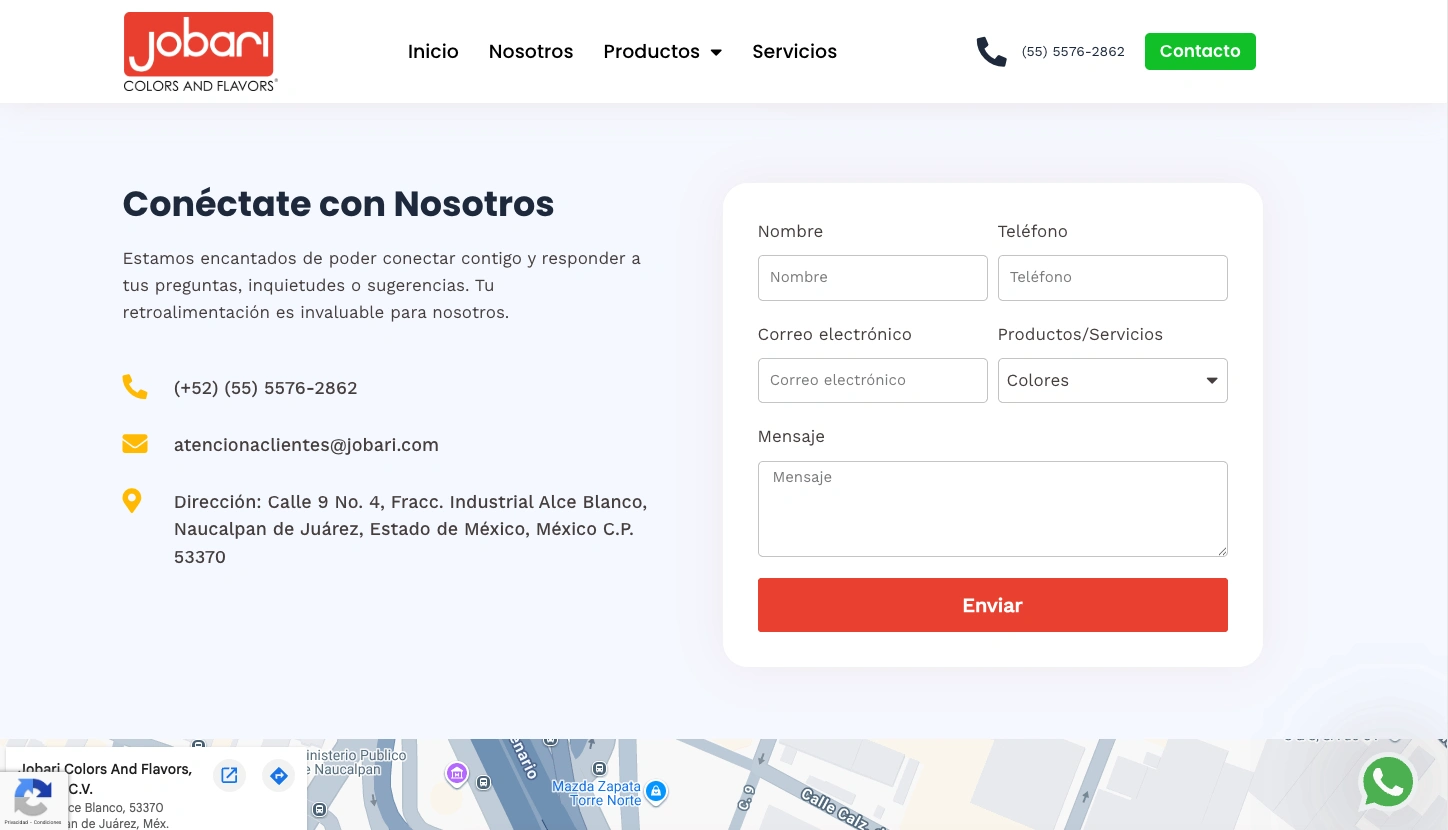Image resolution: width=1448 pixels, height=830 pixels.
Task: Get directions with the blue arrow icon
Action: click(279, 775)
